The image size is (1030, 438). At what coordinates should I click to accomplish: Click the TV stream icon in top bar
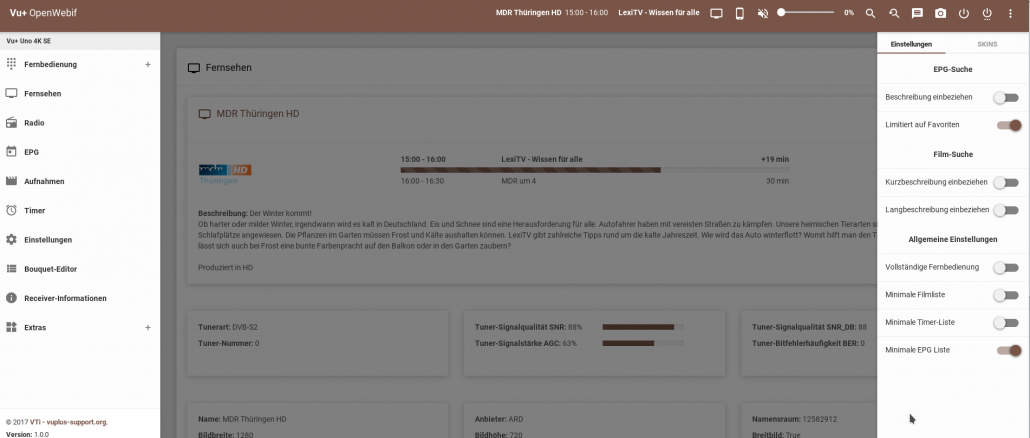click(x=717, y=13)
